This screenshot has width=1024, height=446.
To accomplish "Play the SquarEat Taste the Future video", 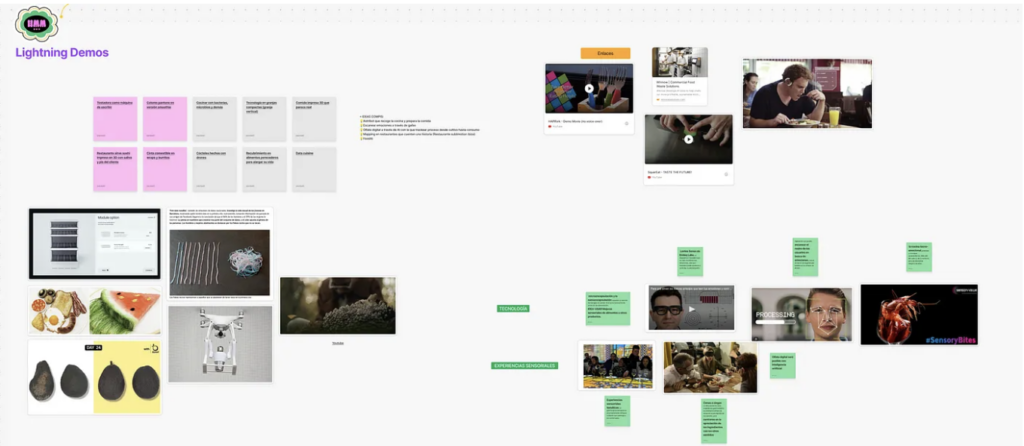I will (689, 139).
